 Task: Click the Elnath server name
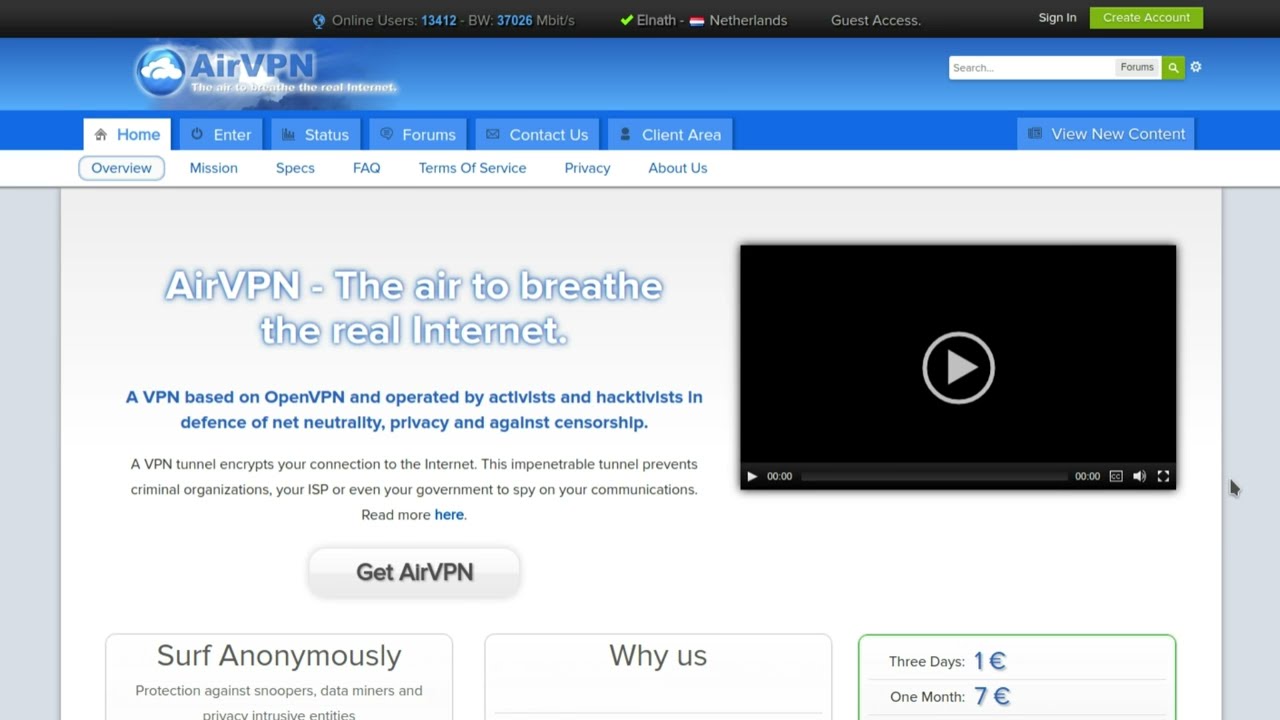tap(656, 20)
